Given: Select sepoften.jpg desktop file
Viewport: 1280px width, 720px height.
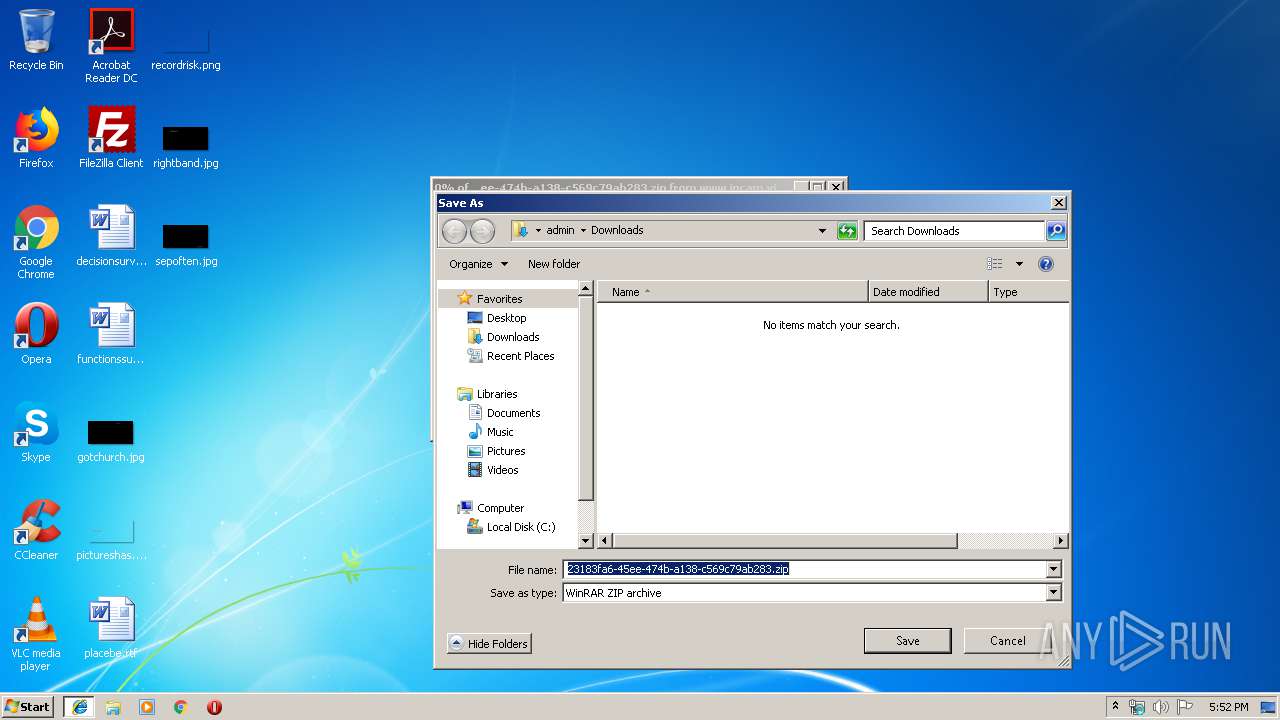Looking at the screenshot, I should click(186, 245).
